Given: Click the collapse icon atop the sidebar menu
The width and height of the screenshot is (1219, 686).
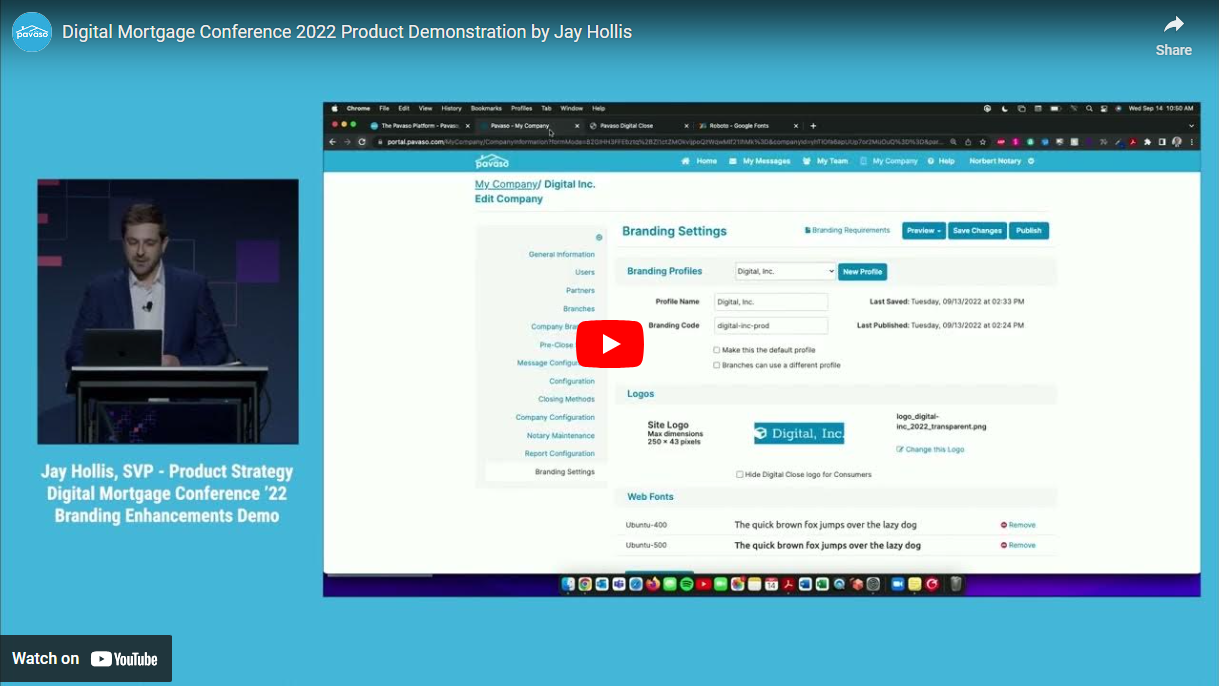Looking at the screenshot, I should [599, 237].
